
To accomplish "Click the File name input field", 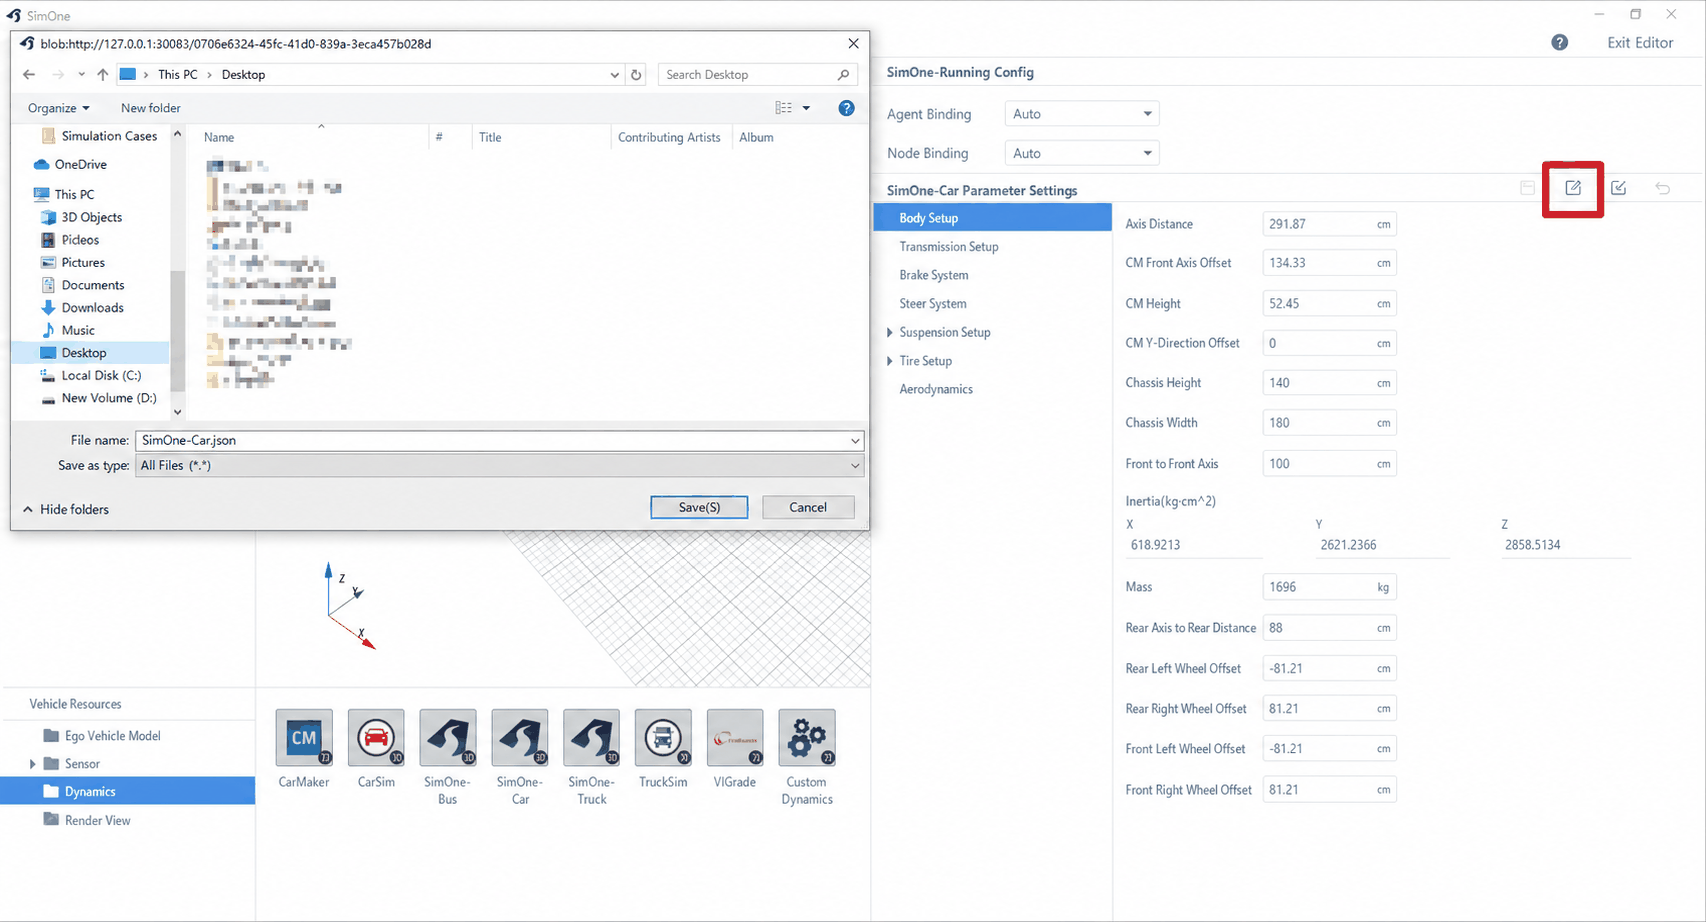I will [x=499, y=440].
